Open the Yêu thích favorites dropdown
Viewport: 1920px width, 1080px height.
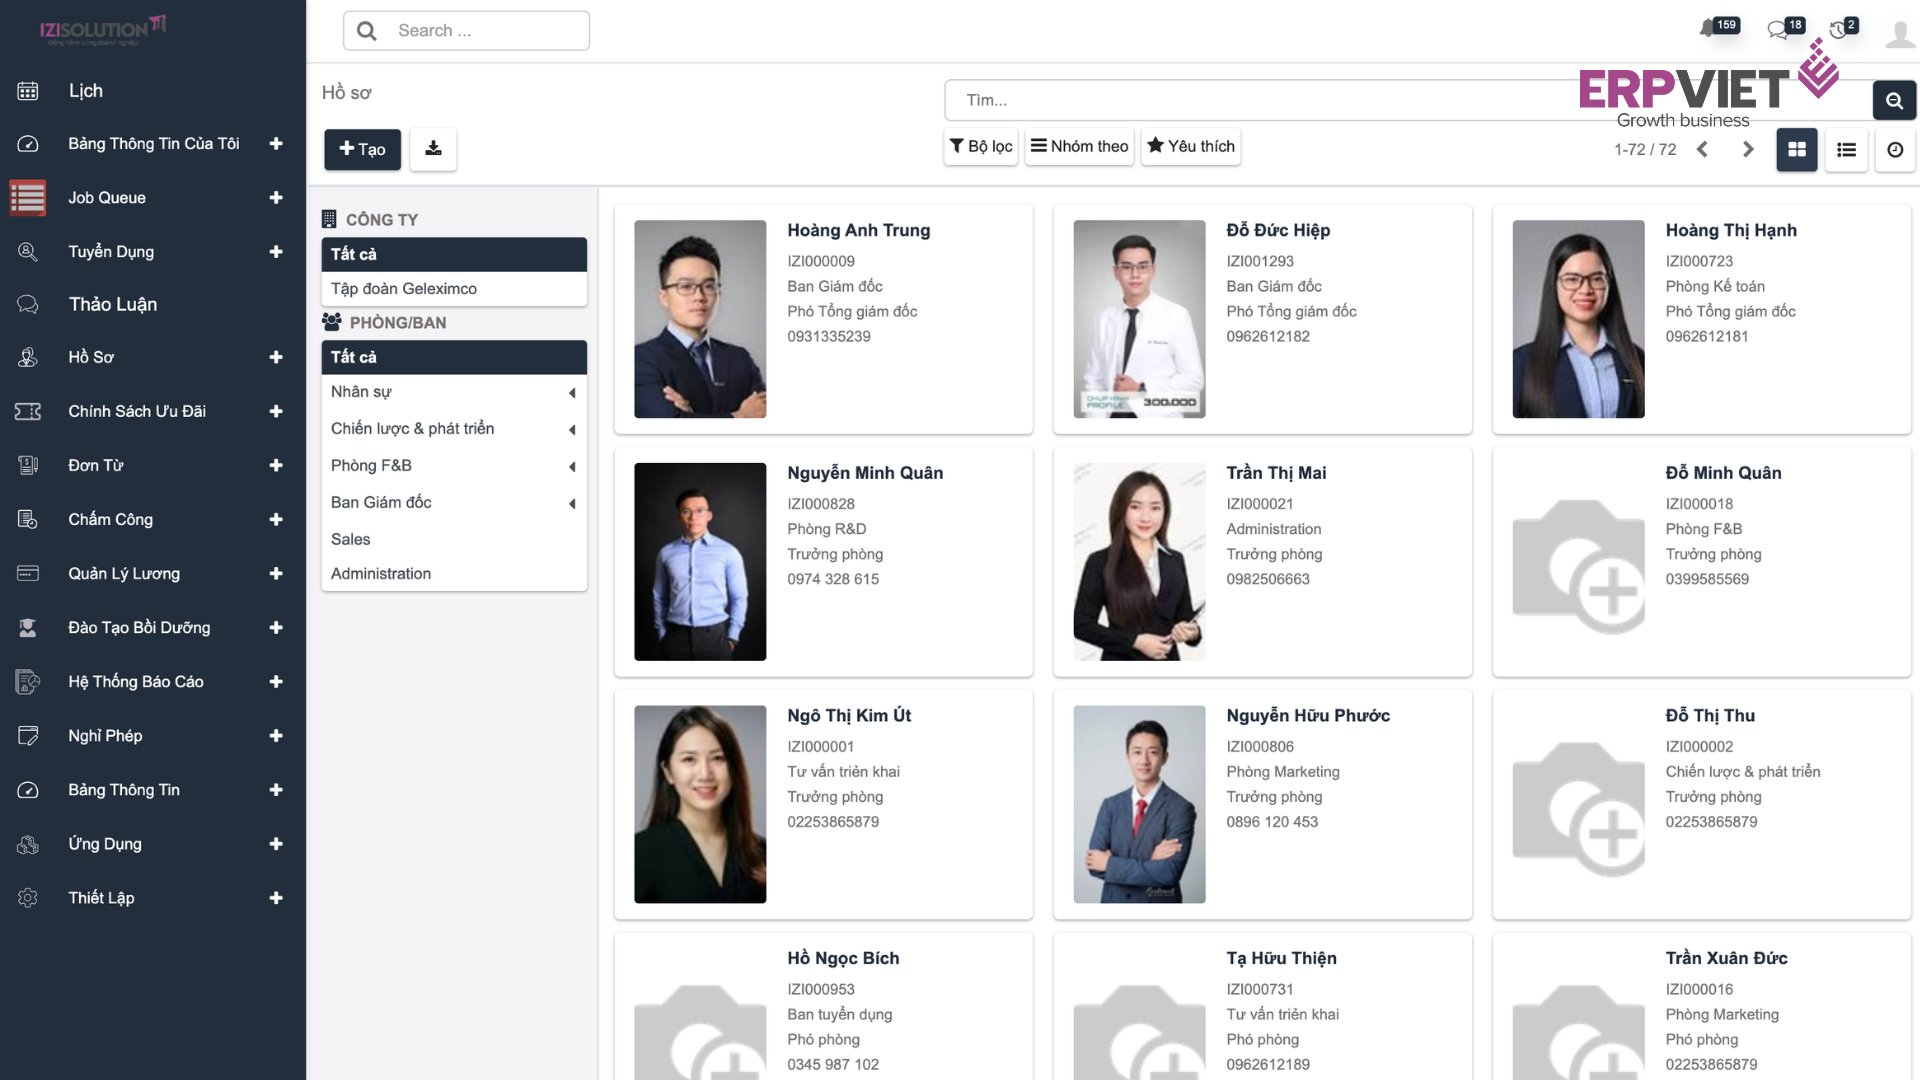coord(1191,146)
